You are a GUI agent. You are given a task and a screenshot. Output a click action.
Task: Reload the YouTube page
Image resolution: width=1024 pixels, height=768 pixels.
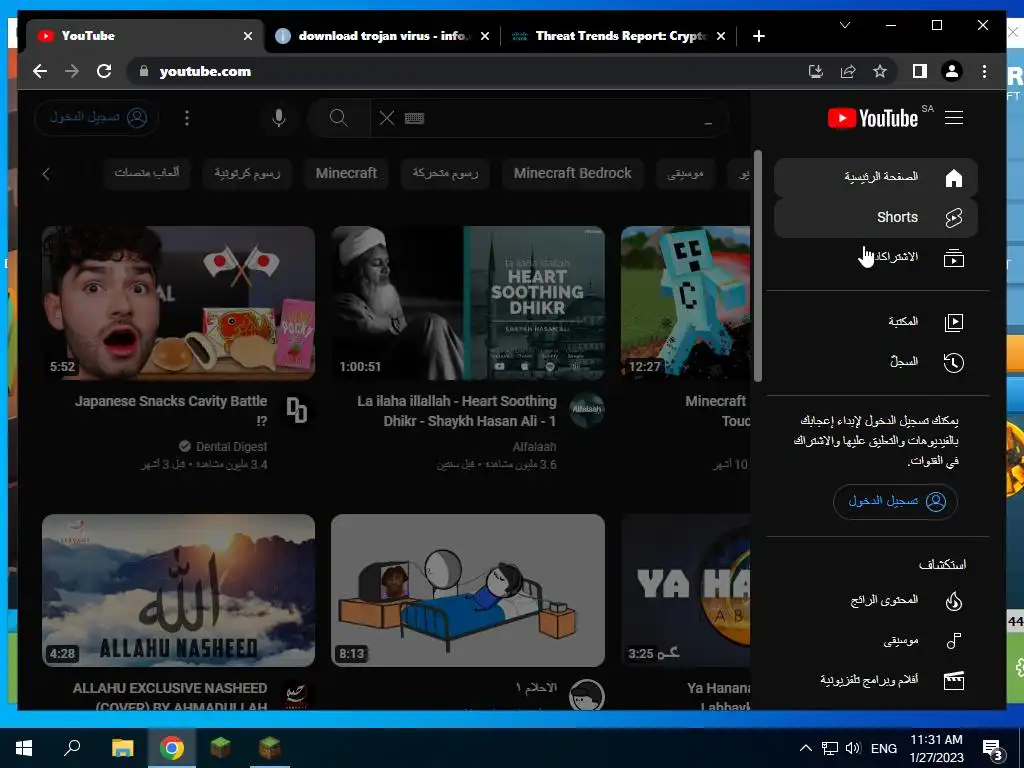click(104, 71)
